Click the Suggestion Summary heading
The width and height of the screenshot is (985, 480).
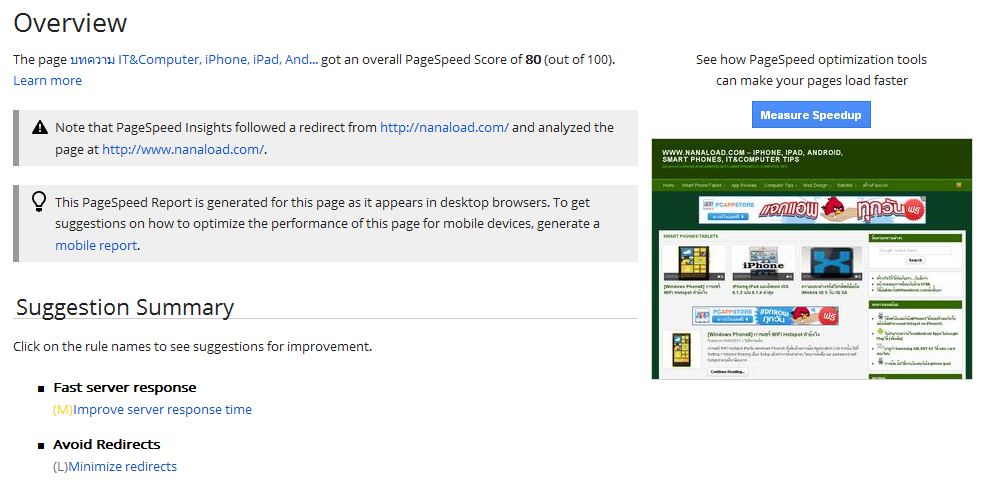pos(125,307)
